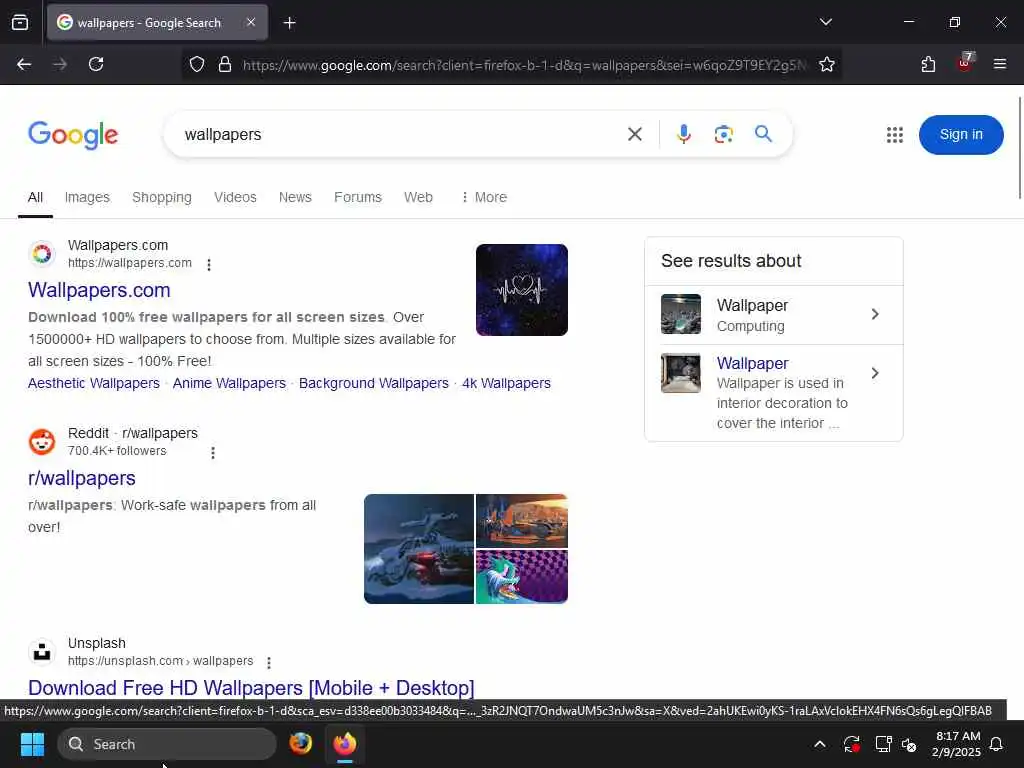Click the Unsplash result favicon
This screenshot has height=768, width=1024.
(x=42, y=652)
